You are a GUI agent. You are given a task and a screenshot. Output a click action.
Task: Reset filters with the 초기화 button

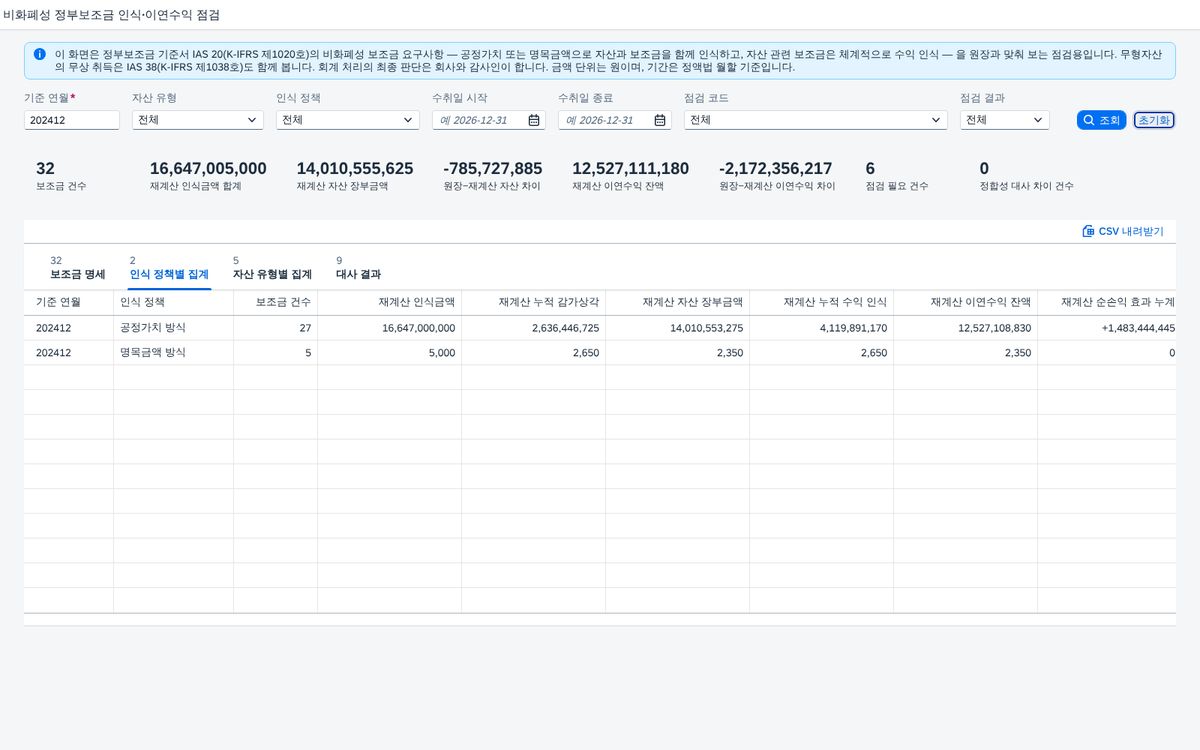1154,120
